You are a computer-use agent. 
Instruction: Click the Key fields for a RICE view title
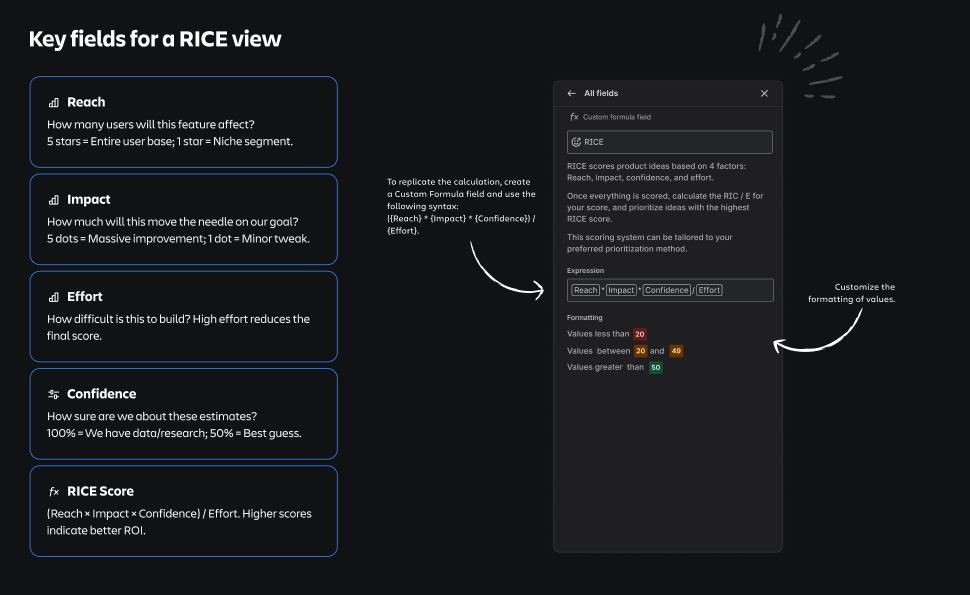(155, 39)
